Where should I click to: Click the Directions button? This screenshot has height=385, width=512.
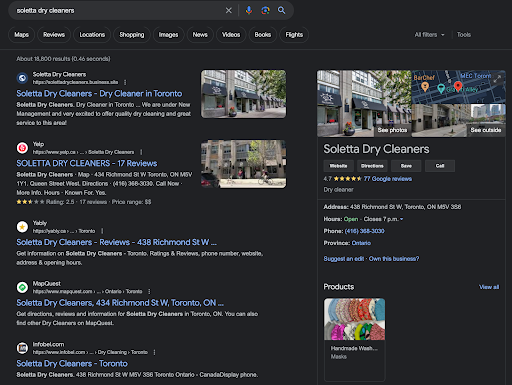(x=372, y=166)
